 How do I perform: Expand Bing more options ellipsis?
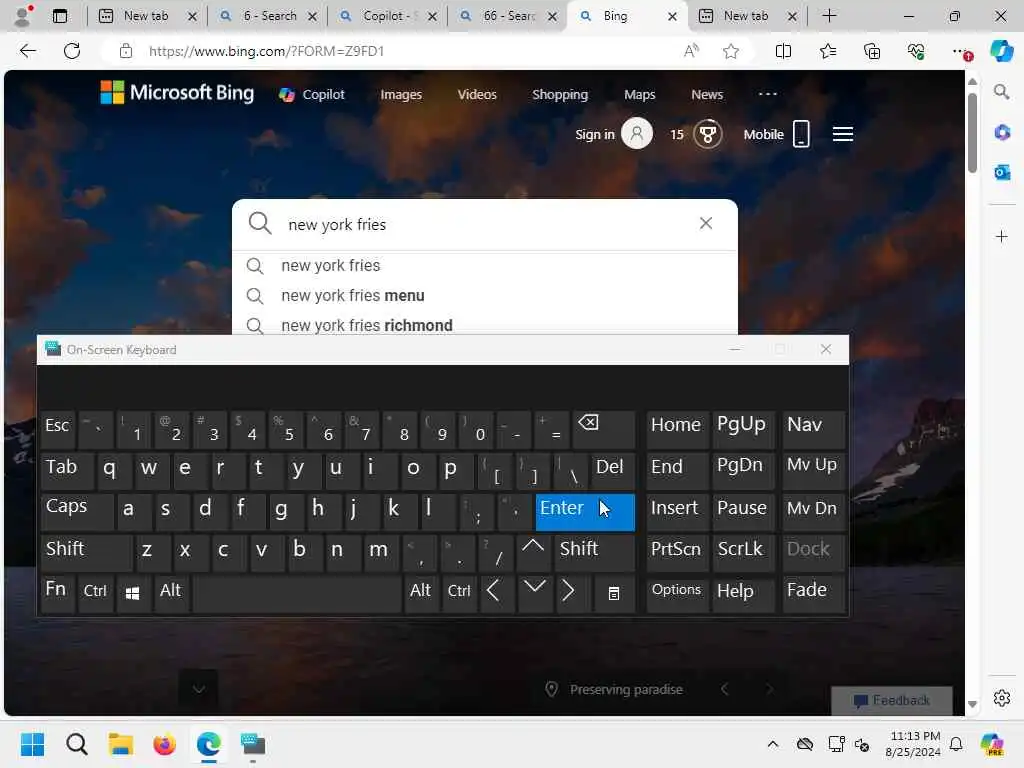(x=767, y=94)
